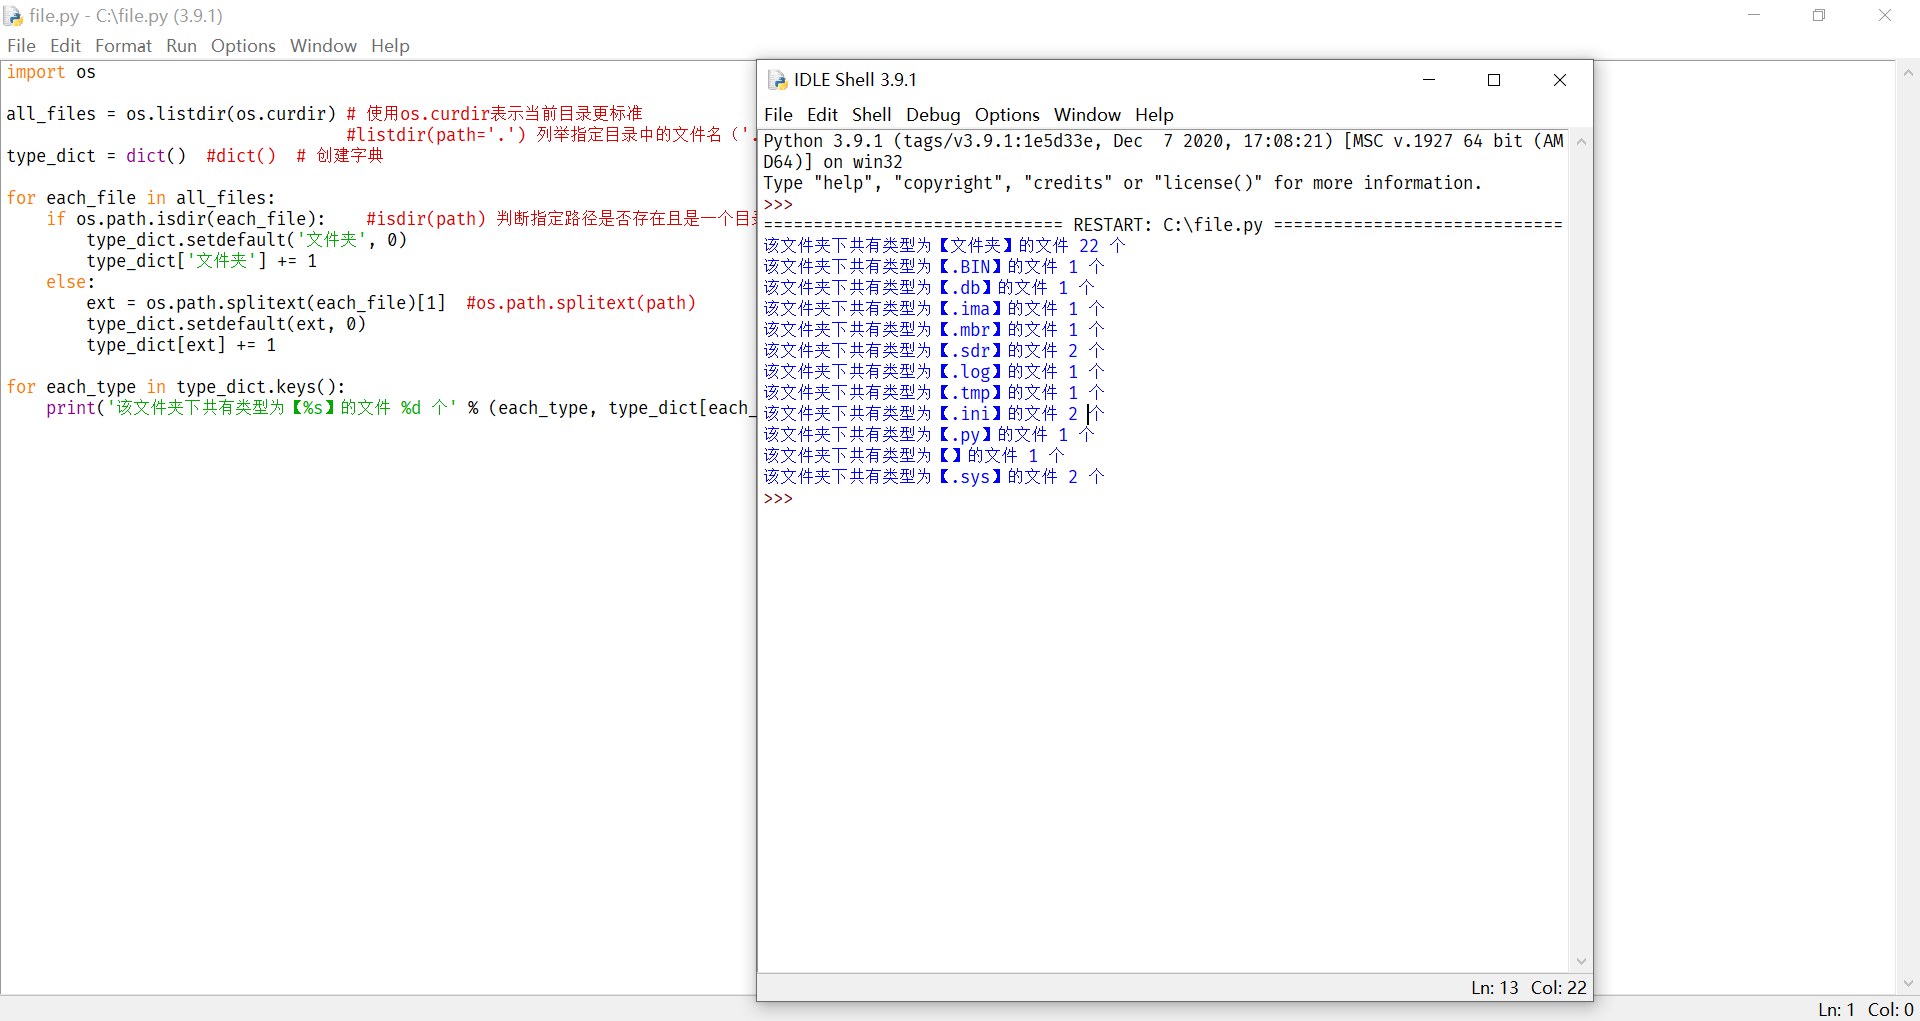
Task: Open the Options menu in IDLE Shell
Action: [1007, 115]
